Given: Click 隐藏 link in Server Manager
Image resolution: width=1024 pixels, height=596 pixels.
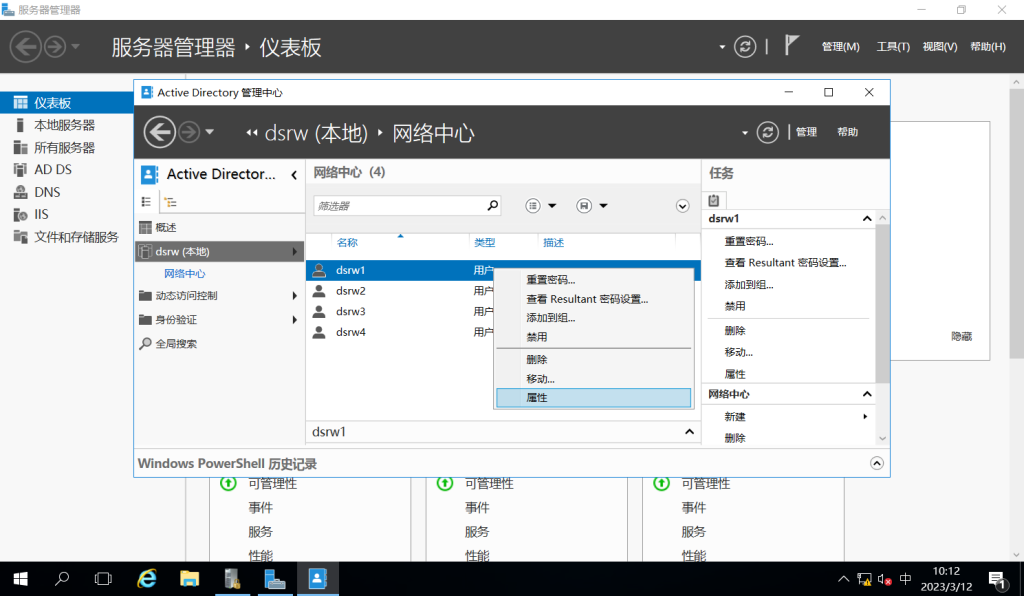Looking at the screenshot, I should 961,336.
